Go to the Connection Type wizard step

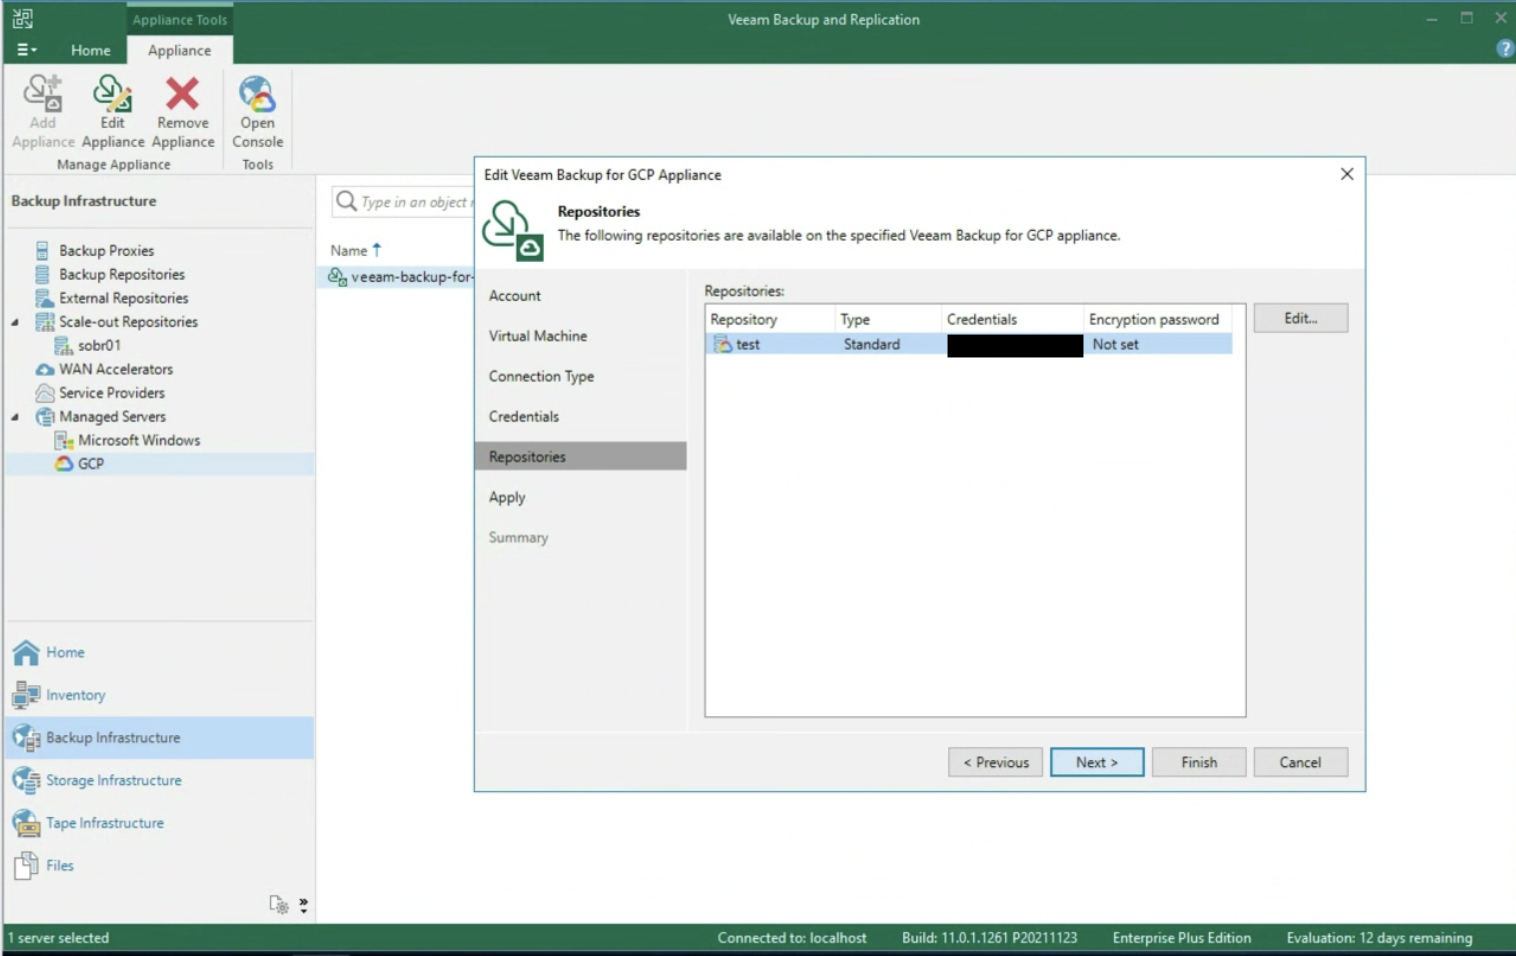[541, 376]
